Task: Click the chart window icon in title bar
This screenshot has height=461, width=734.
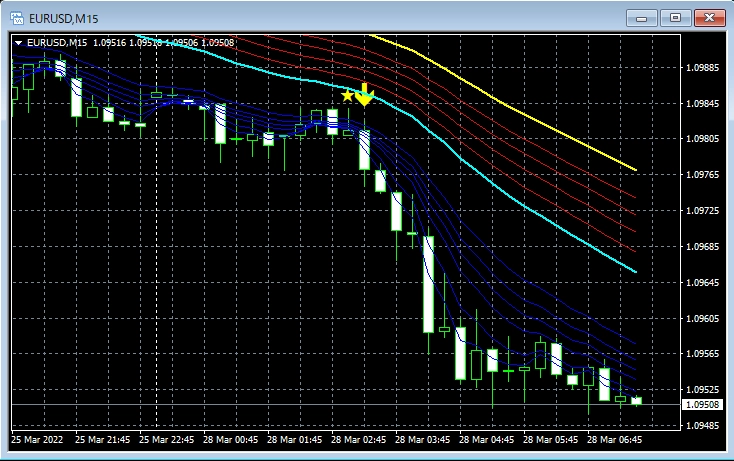Action: point(16,17)
